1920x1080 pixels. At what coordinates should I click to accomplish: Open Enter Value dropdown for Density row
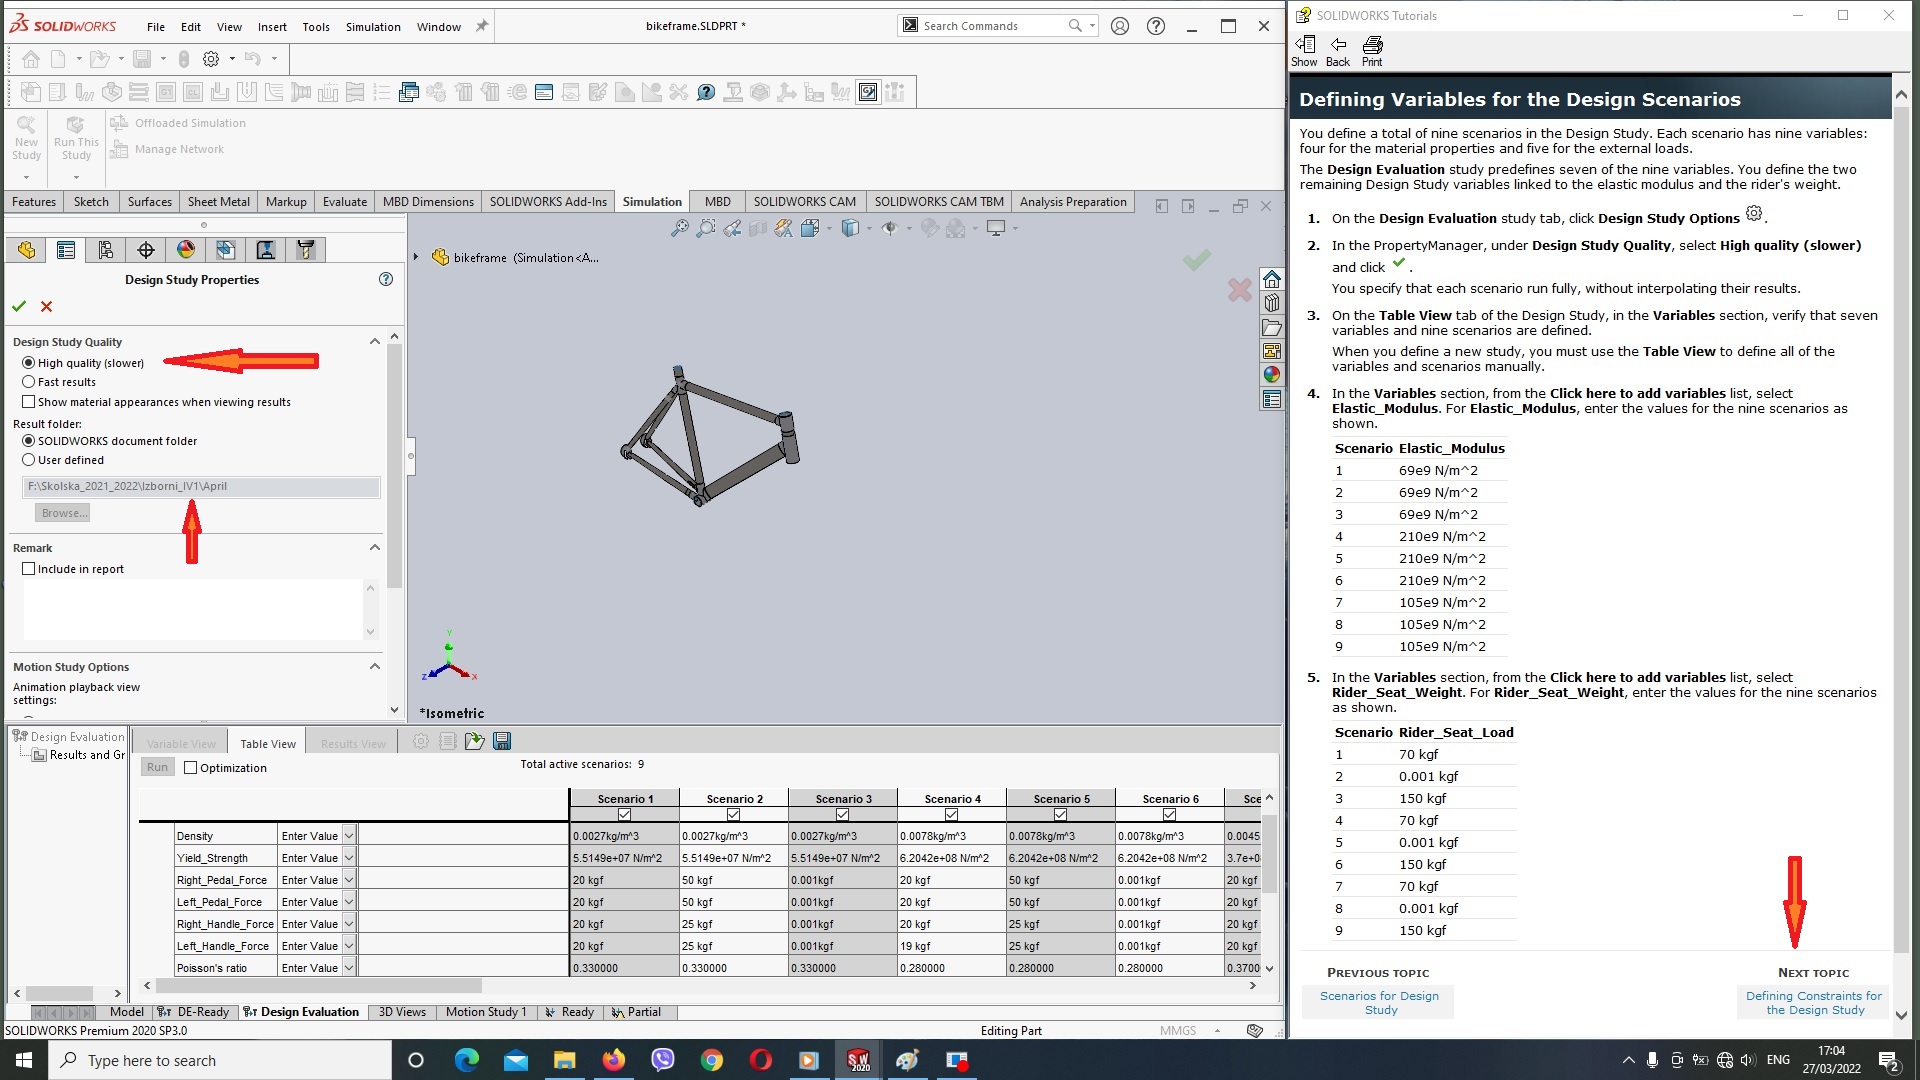tap(349, 836)
